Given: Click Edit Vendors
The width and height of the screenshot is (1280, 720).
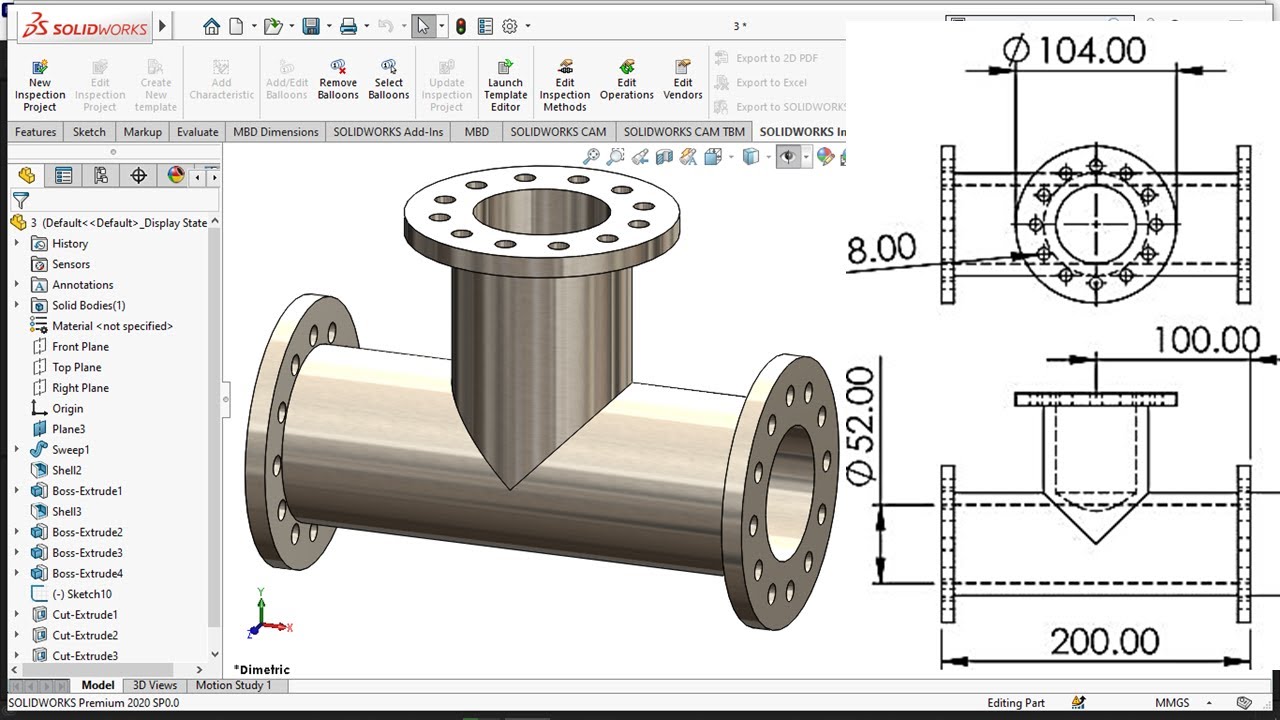Looking at the screenshot, I should (683, 80).
